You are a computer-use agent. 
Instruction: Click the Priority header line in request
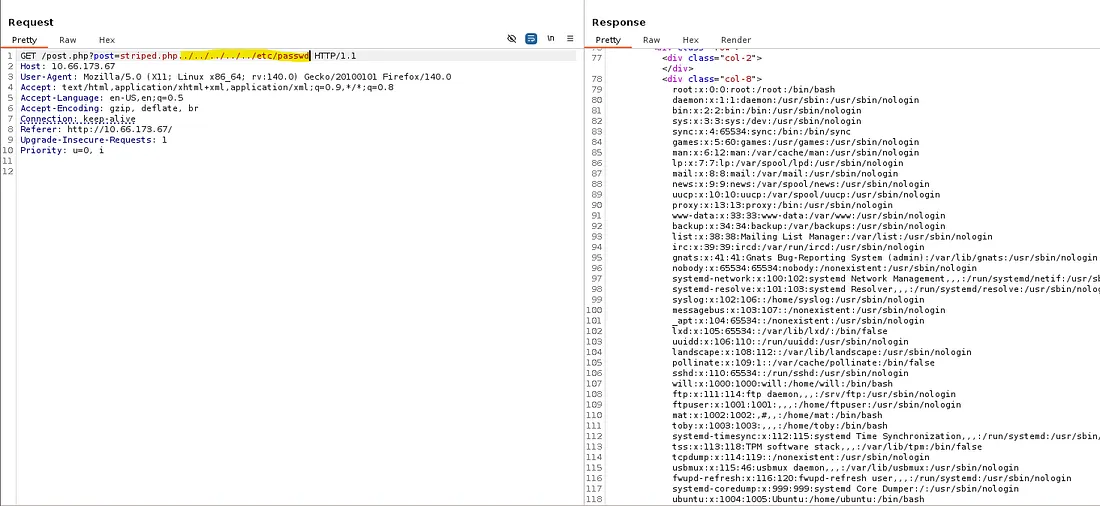tap(62, 151)
